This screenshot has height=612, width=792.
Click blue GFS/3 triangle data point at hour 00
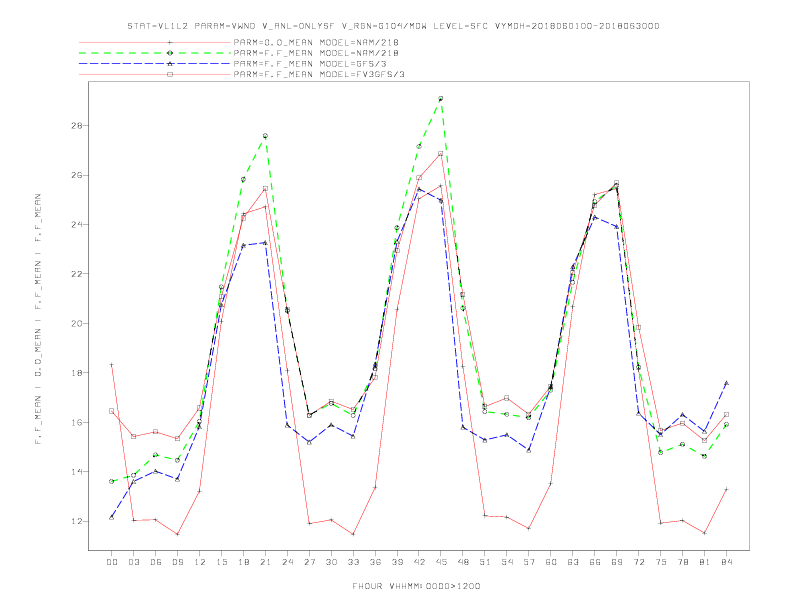tap(112, 517)
